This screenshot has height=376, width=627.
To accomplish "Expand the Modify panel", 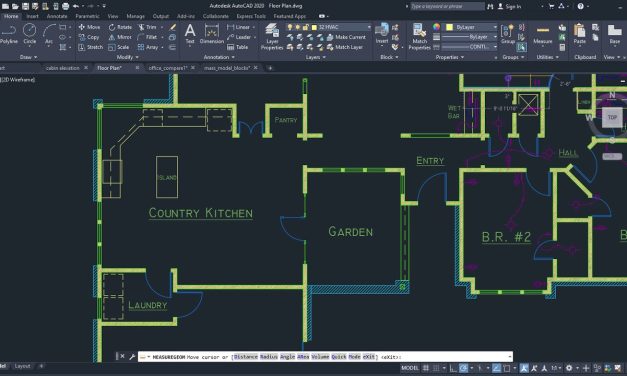I will click(128, 57).
